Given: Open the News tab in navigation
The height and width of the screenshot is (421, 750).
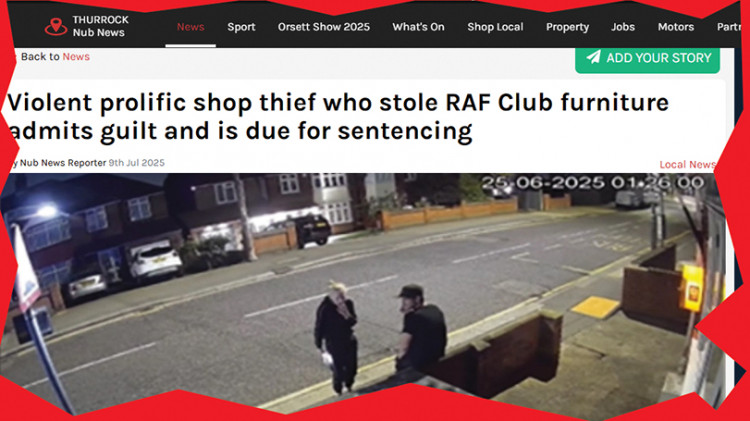Looking at the screenshot, I should [190, 27].
